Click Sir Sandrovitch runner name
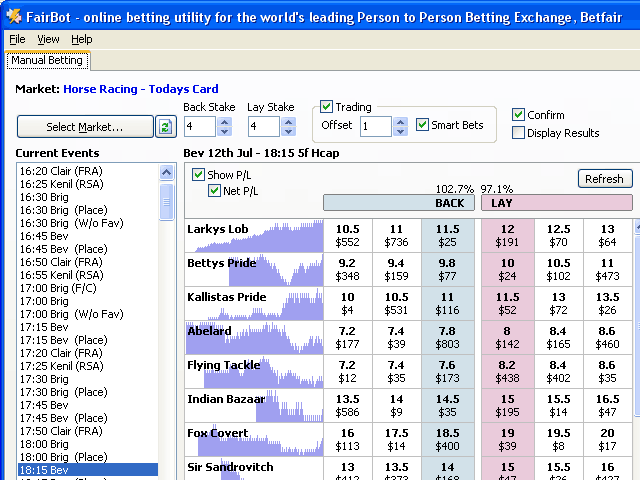This screenshot has height=480, width=640. (230, 467)
